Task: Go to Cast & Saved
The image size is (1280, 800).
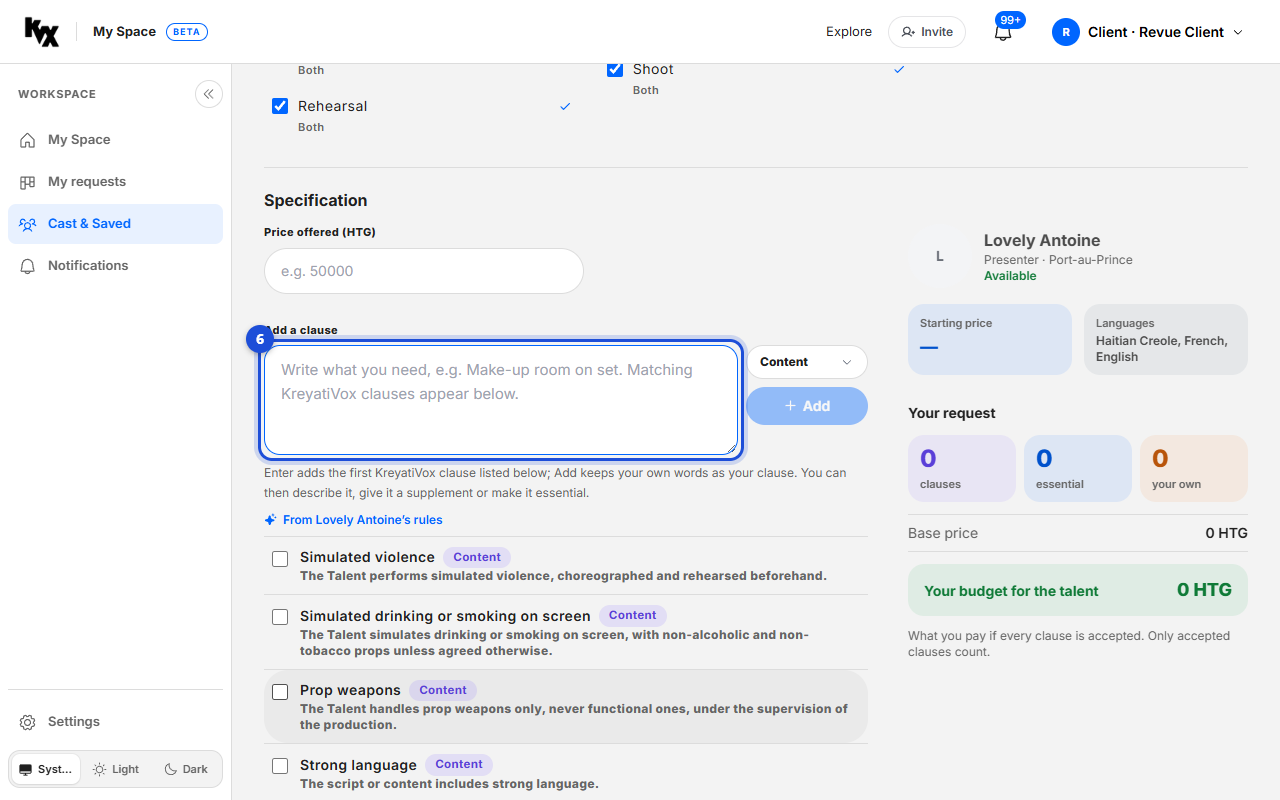Action: click(x=115, y=224)
